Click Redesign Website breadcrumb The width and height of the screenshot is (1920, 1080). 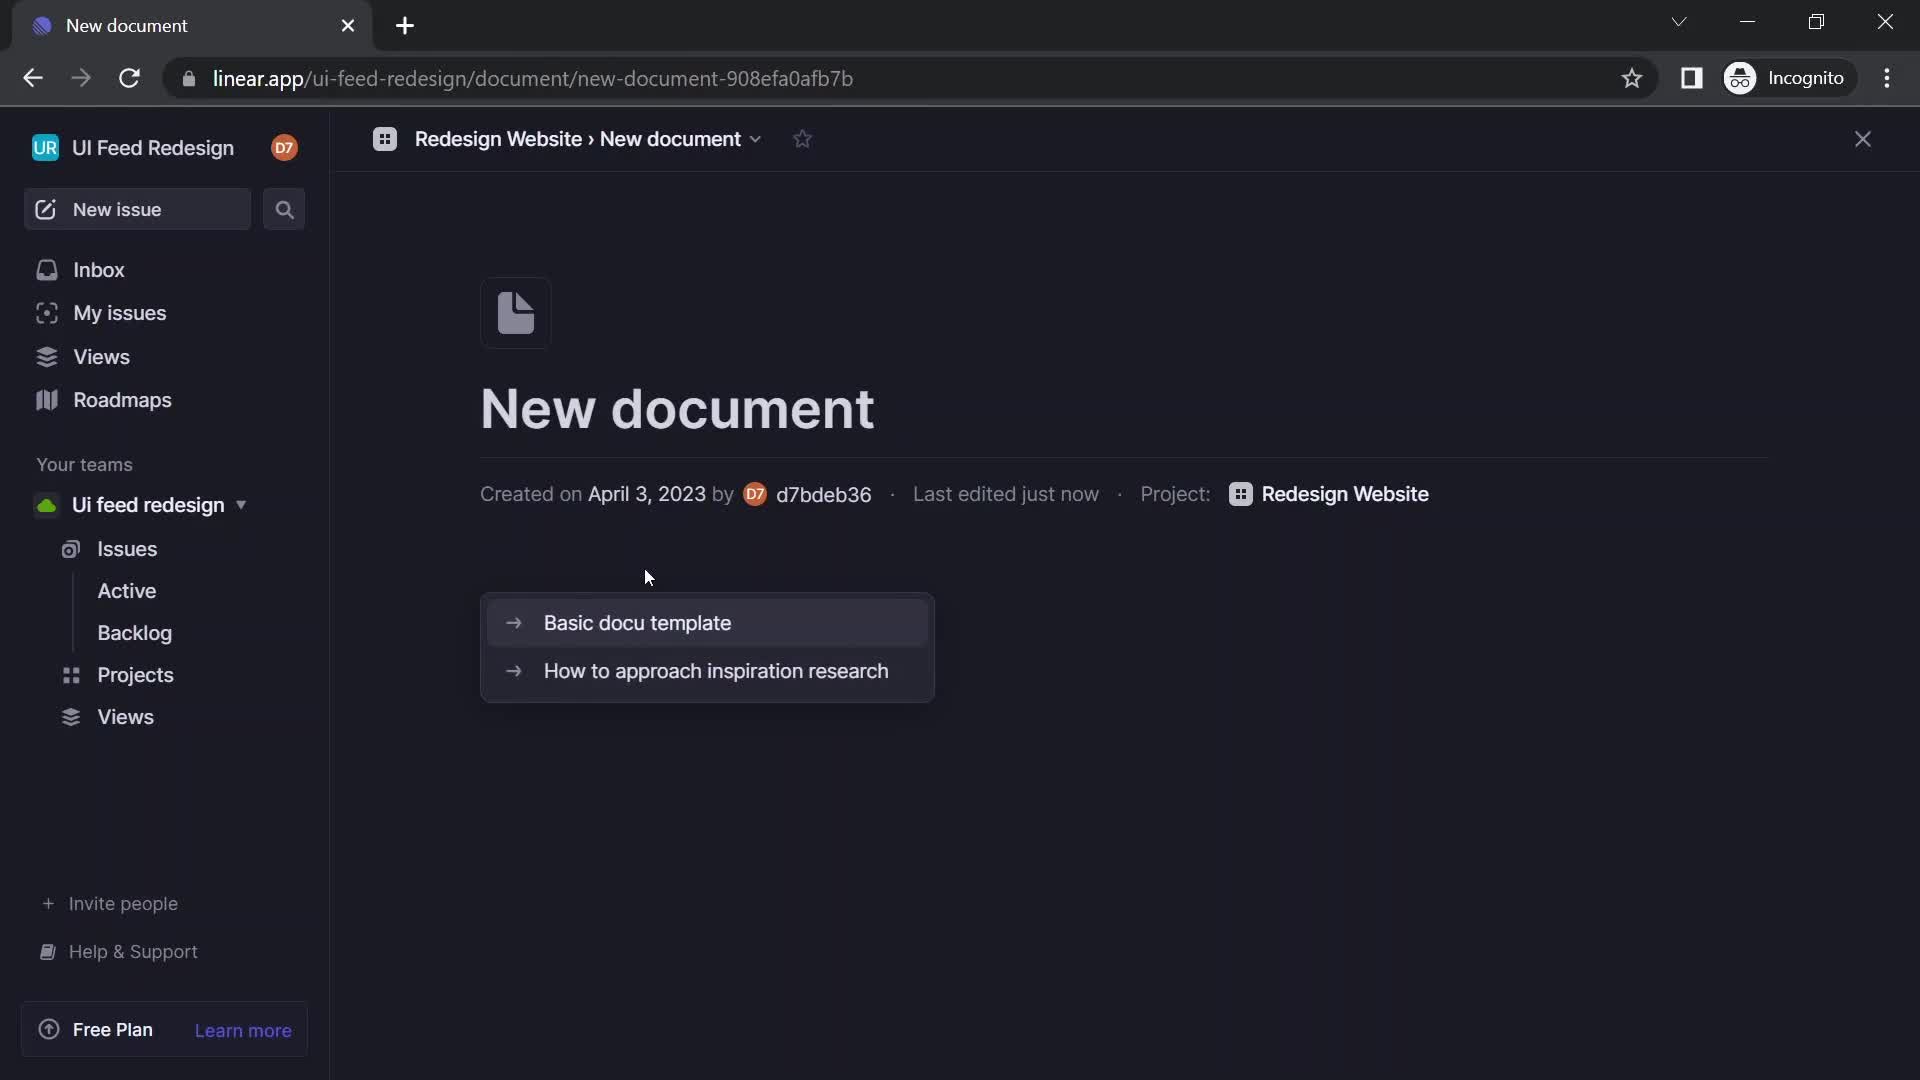[498, 140]
